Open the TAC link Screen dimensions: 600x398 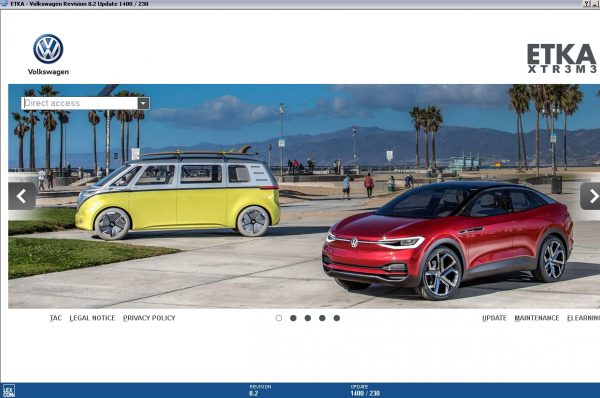pos(55,318)
